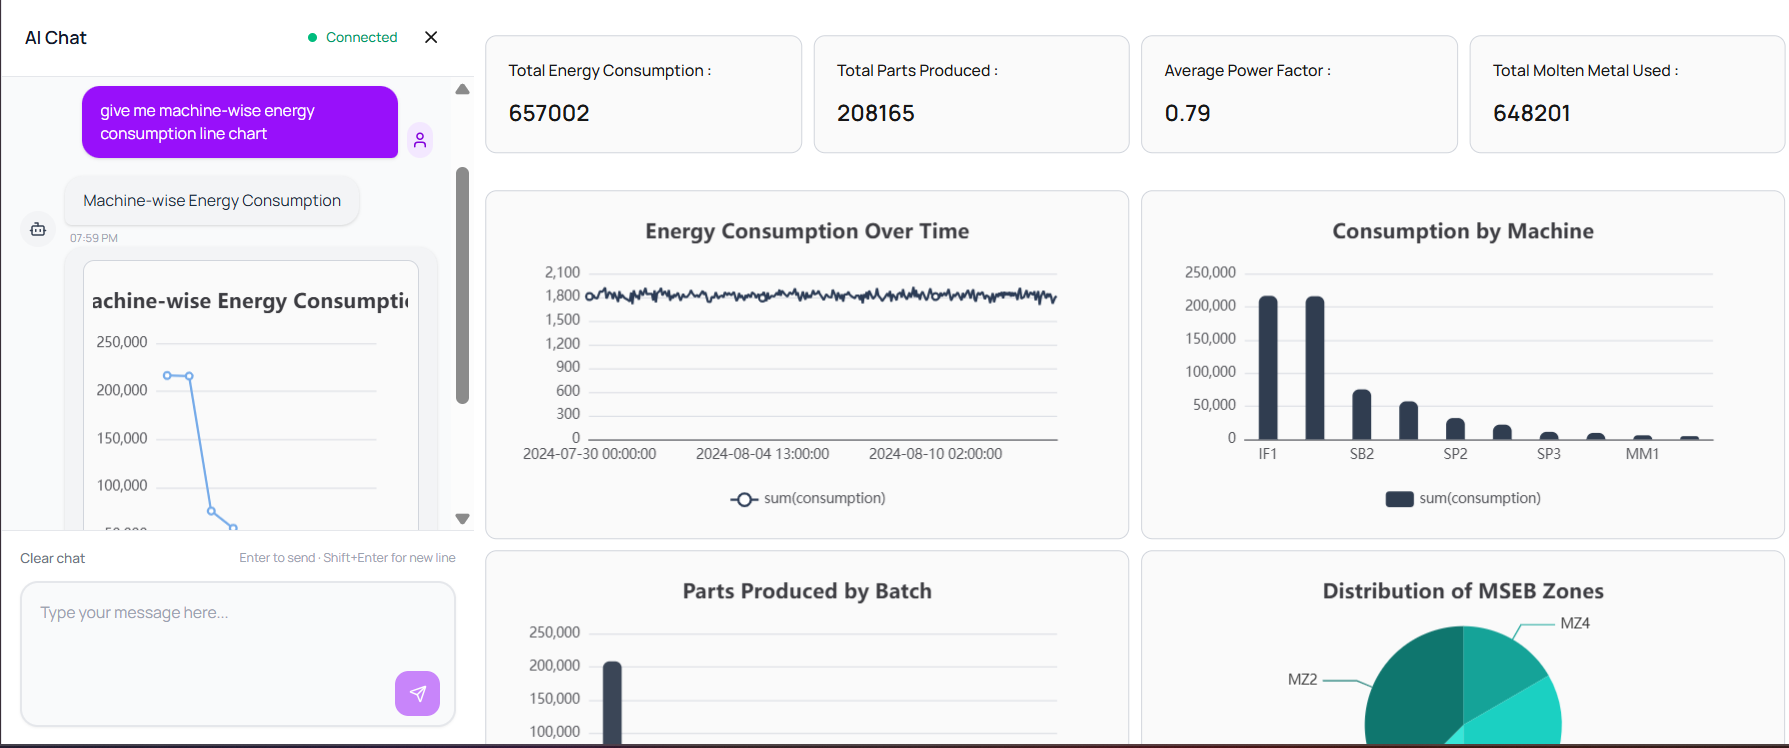
Task: Open Total Parts Produced card
Action: coord(971,94)
